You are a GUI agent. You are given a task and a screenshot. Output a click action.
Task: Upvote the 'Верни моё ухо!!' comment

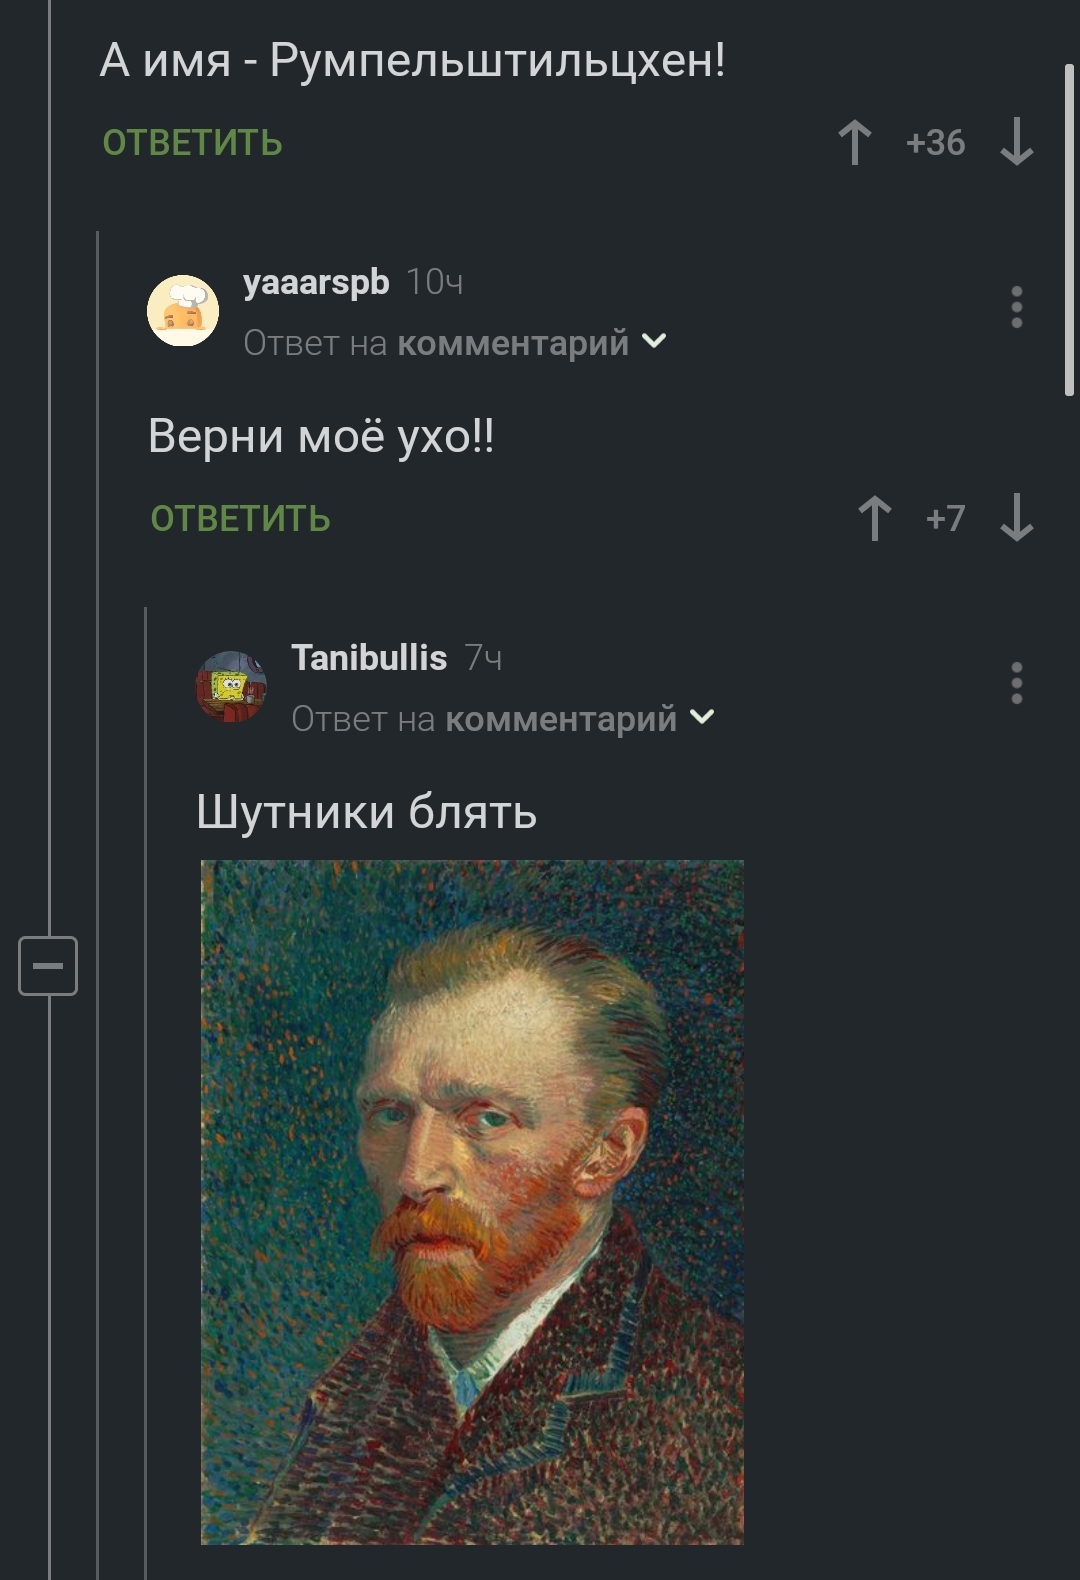875,518
